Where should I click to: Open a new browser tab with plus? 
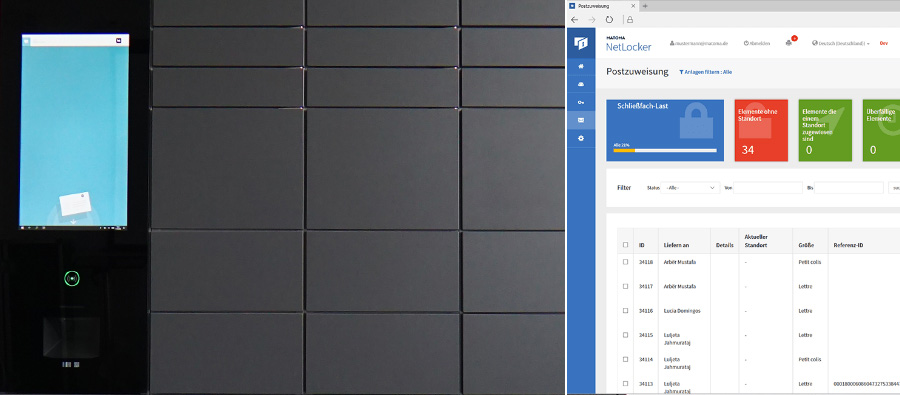click(645, 6)
